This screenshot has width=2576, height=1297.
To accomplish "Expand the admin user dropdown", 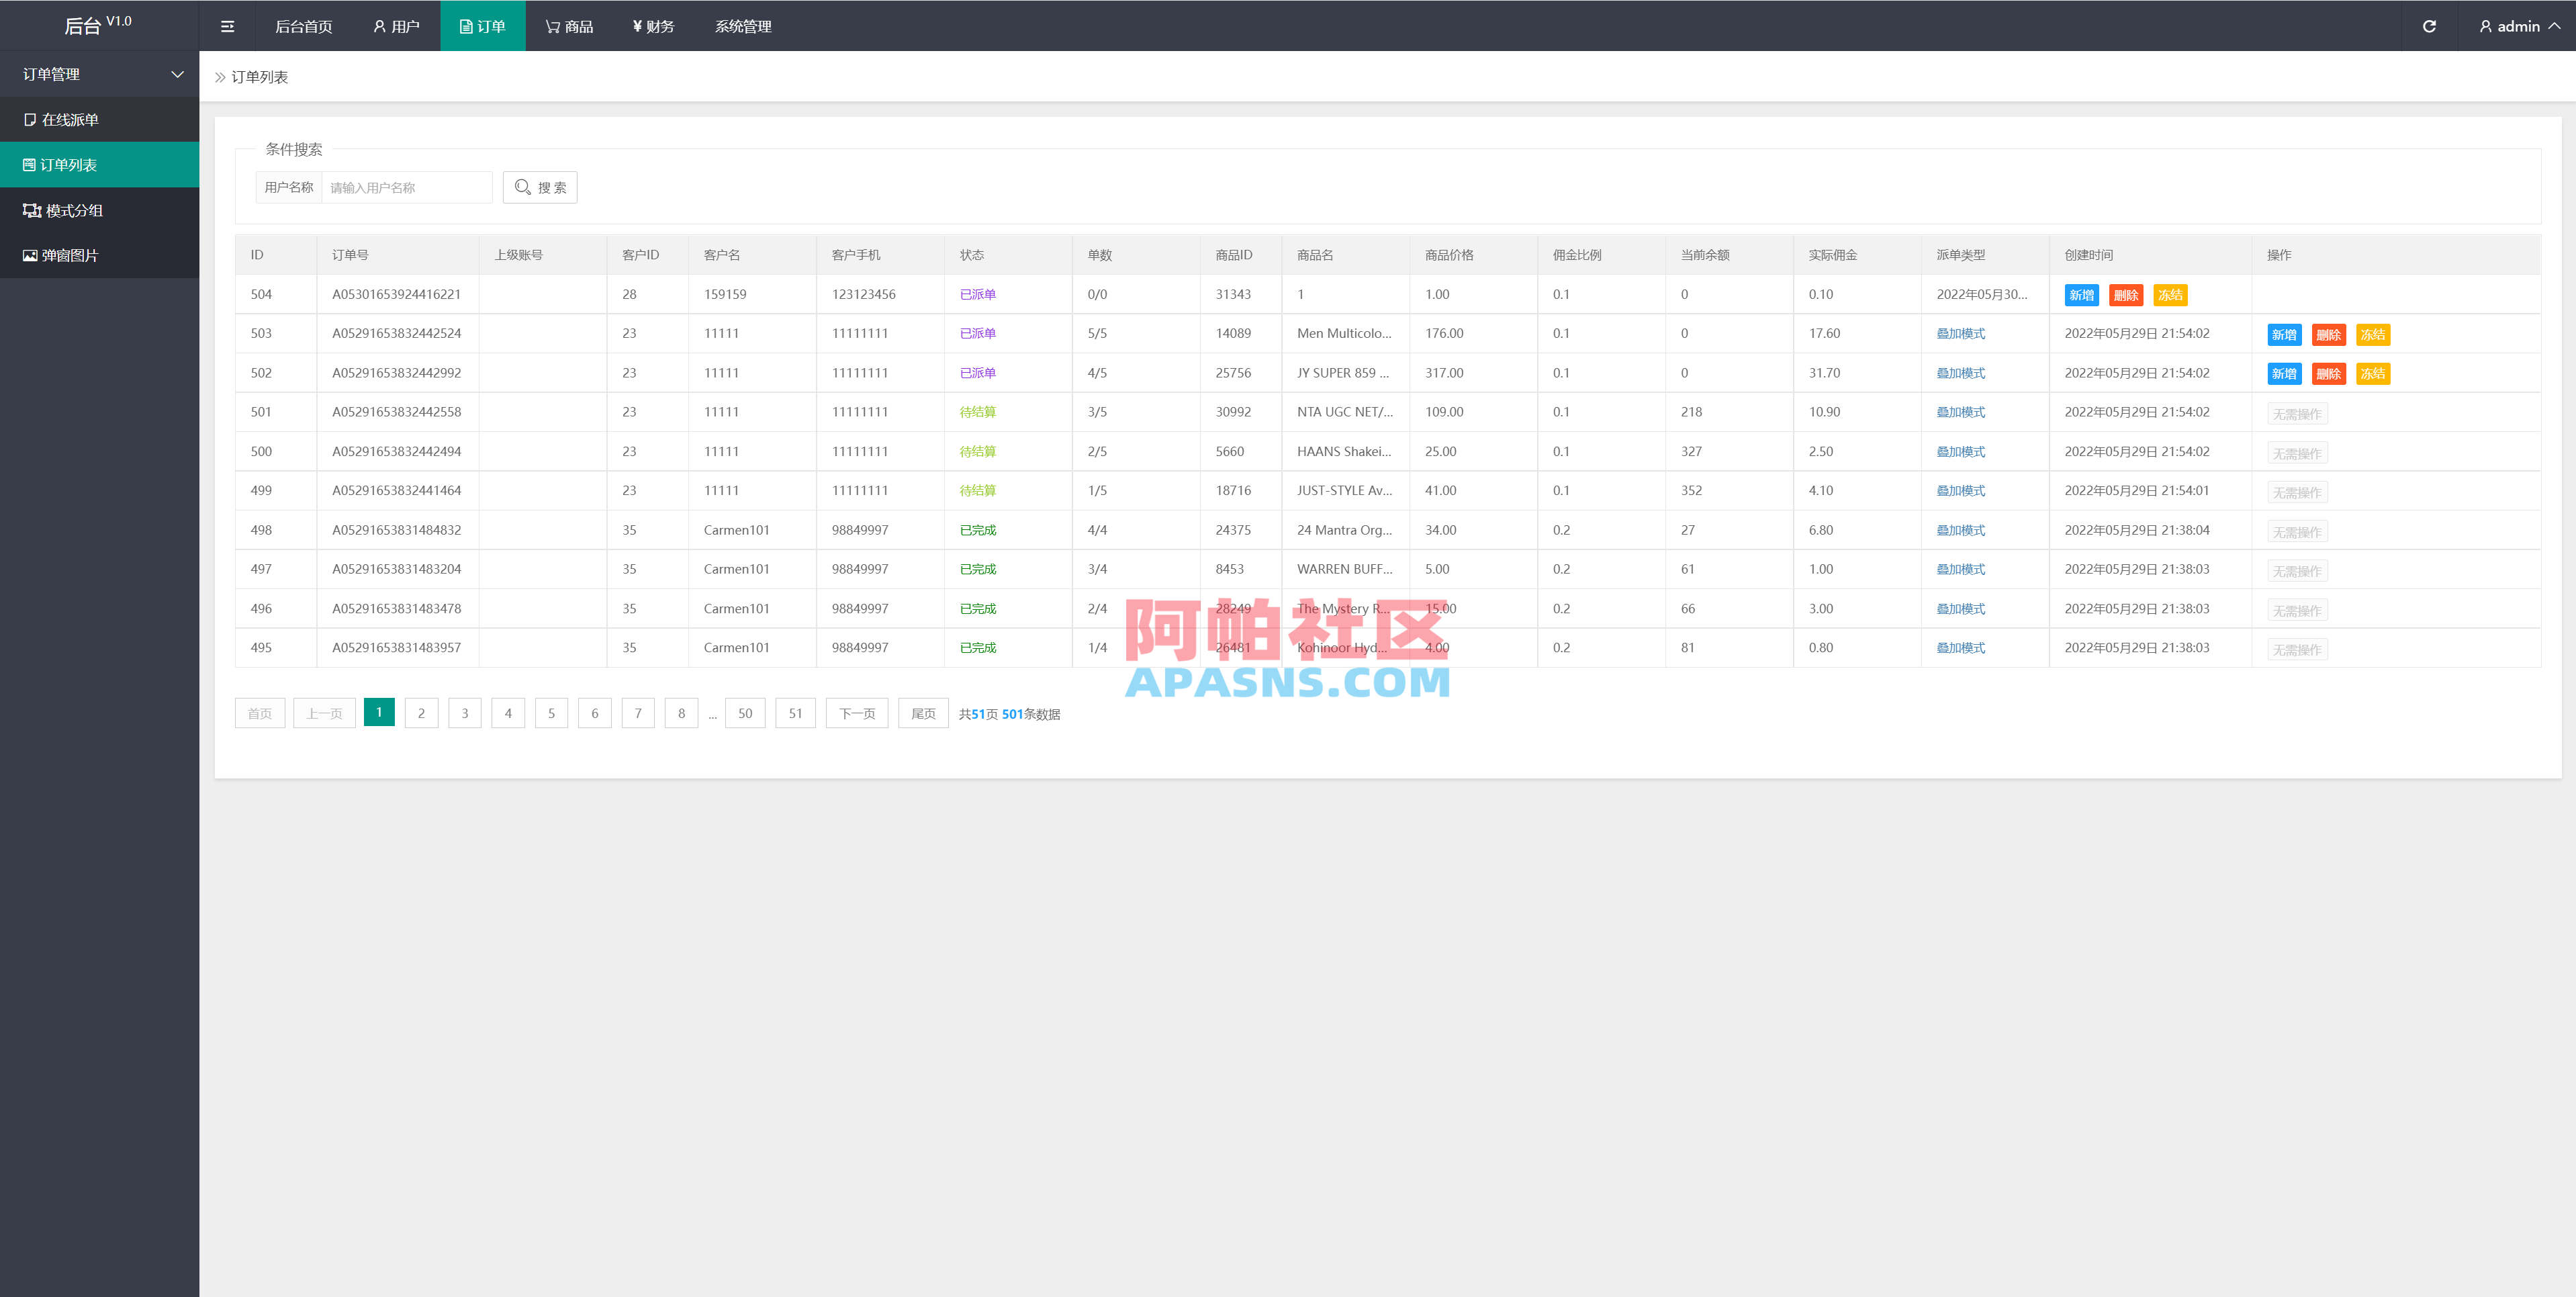I will click(x=2518, y=26).
